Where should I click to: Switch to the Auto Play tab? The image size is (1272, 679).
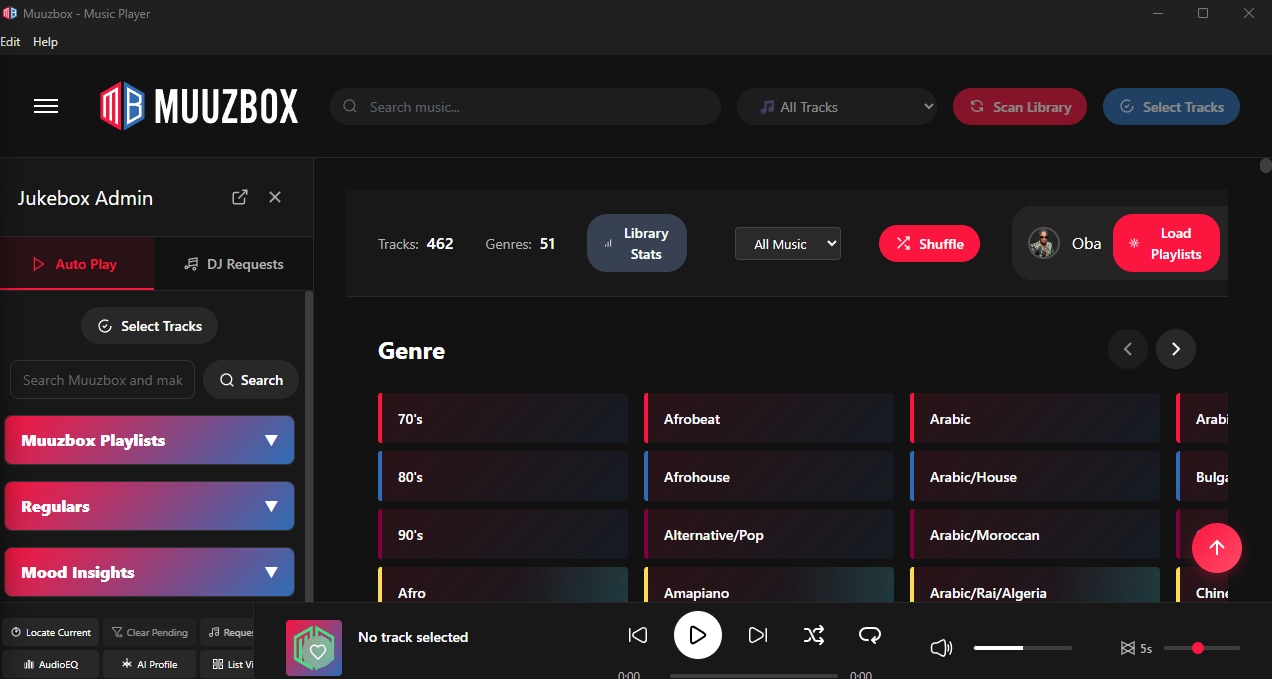pos(77,264)
